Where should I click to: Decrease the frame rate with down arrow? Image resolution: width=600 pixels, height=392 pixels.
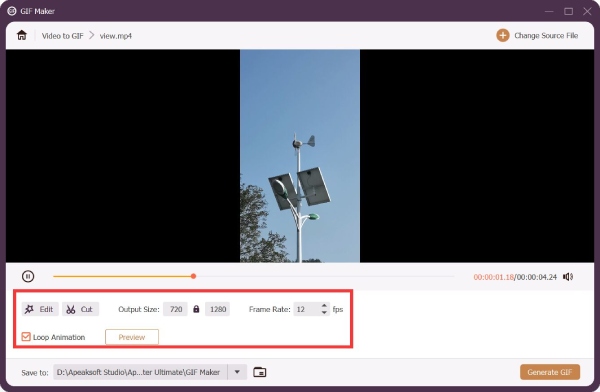click(324, 312)
